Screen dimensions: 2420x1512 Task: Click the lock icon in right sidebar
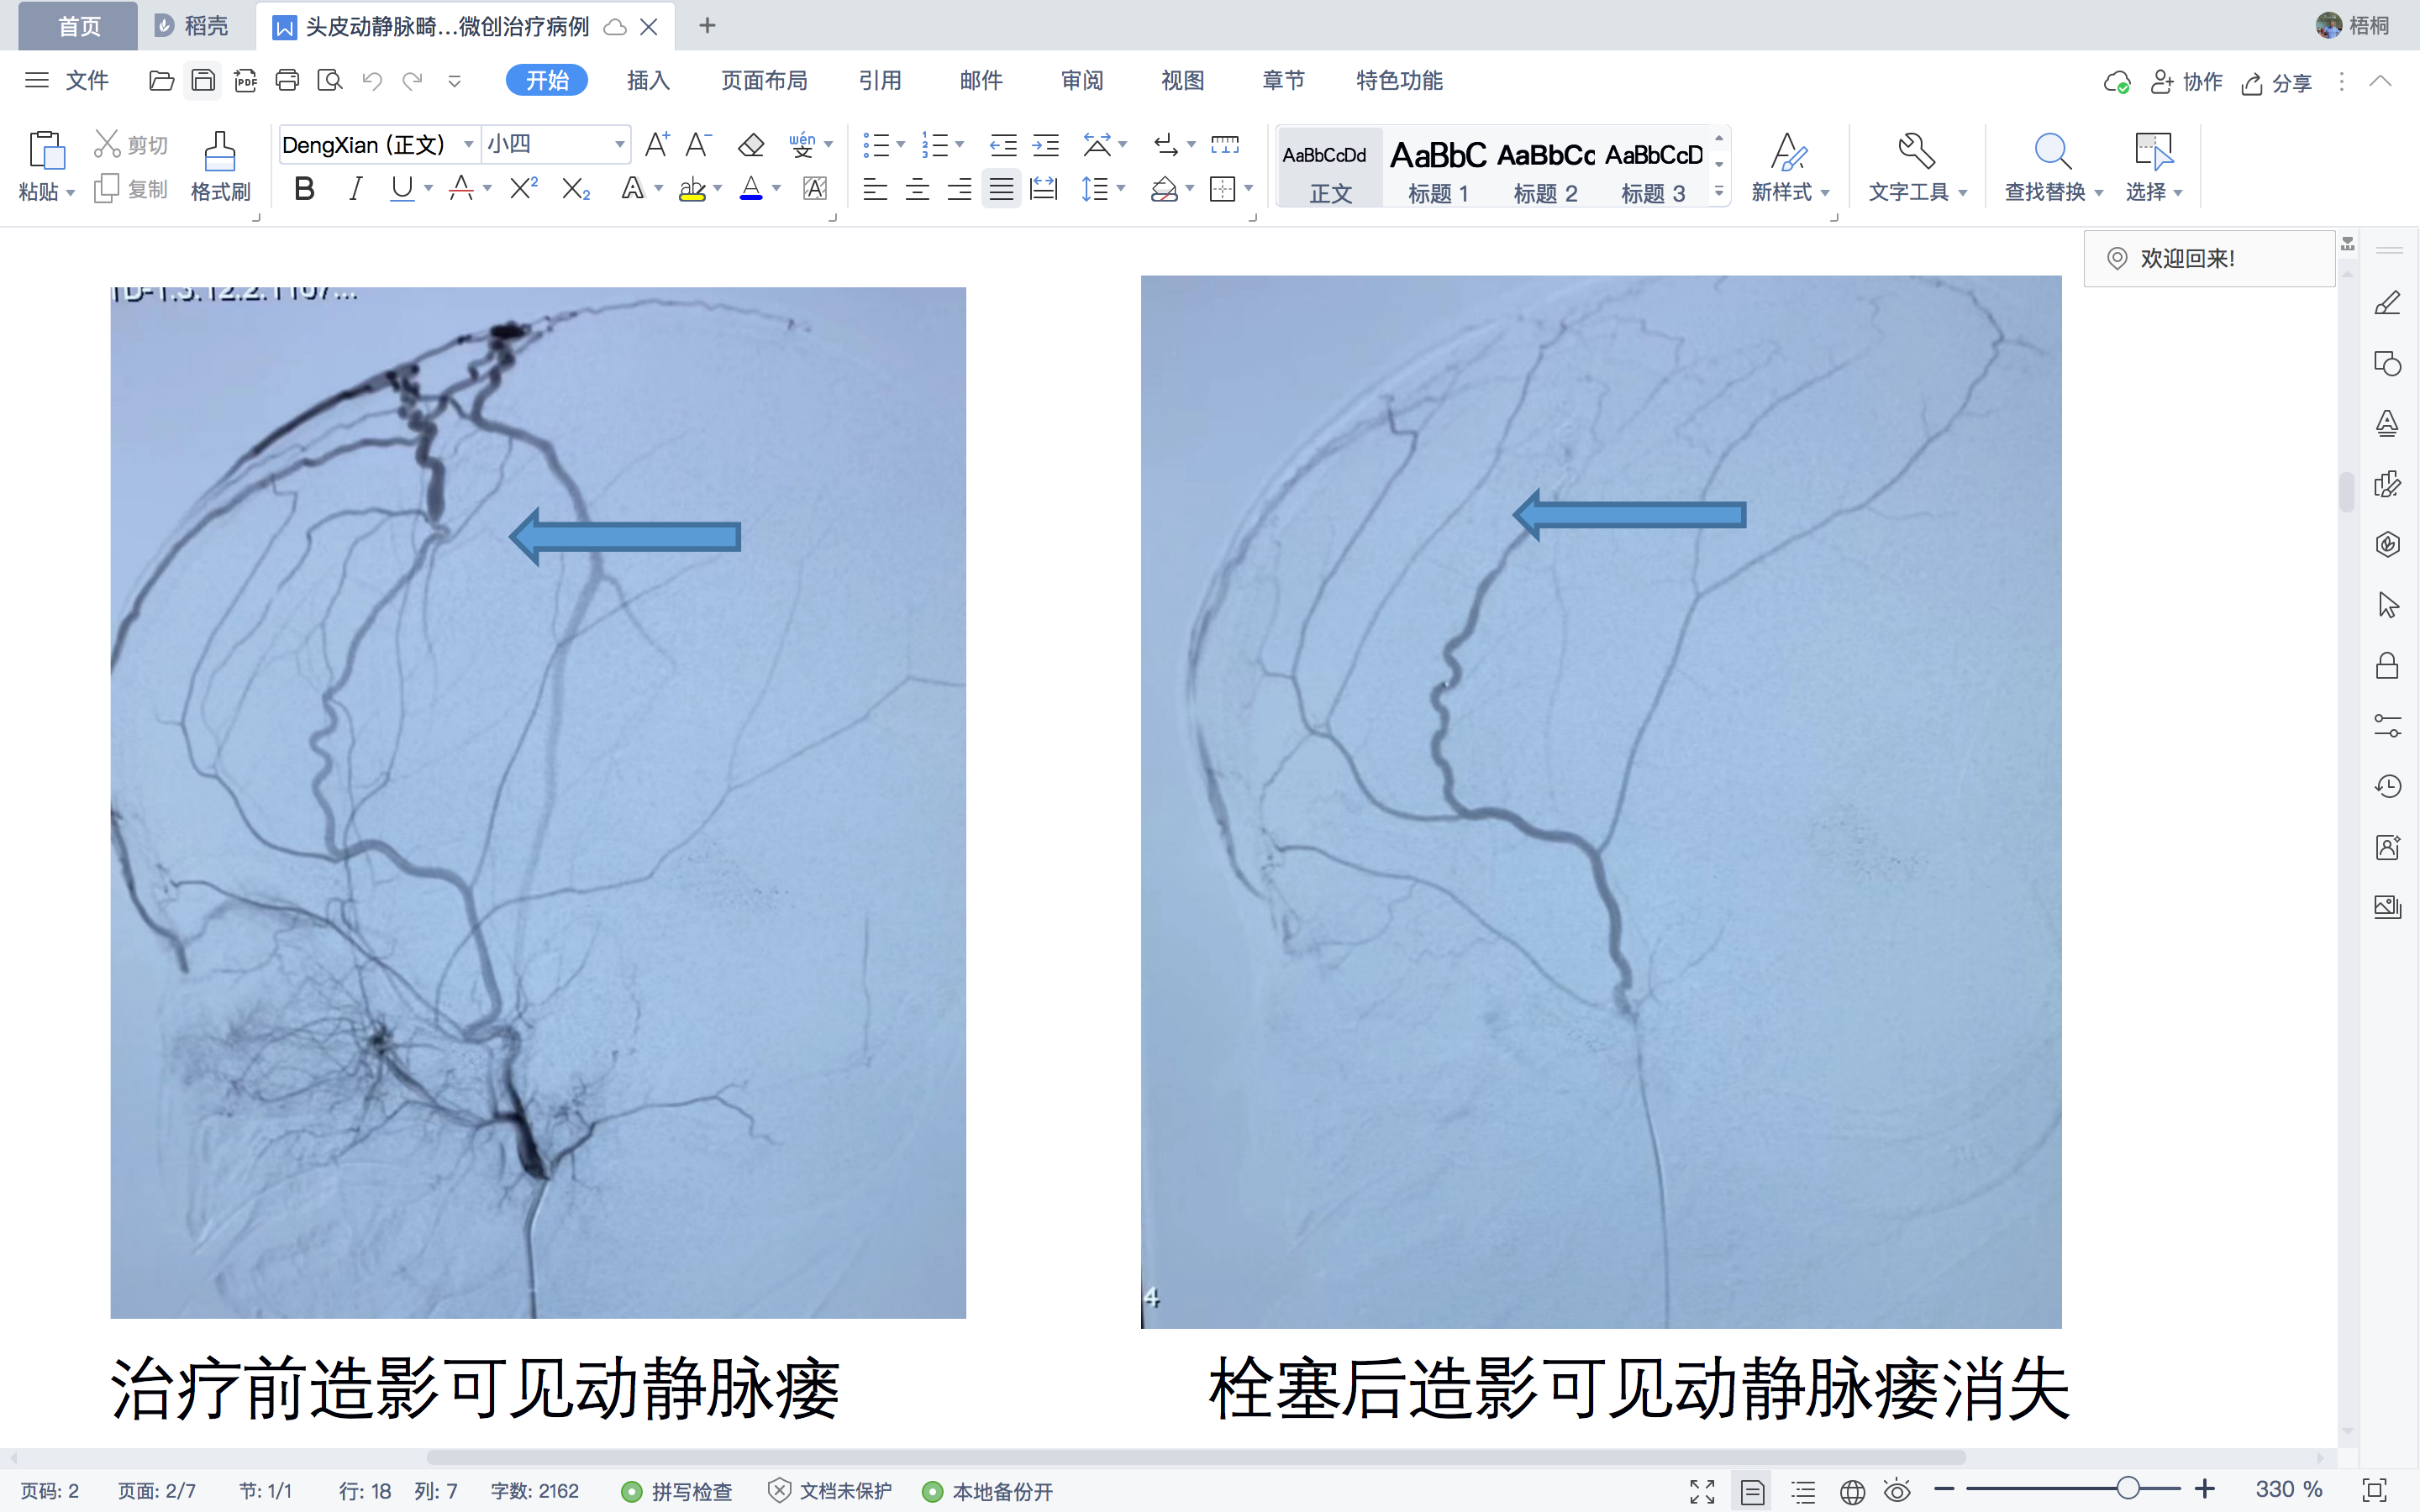(2388, 665)
